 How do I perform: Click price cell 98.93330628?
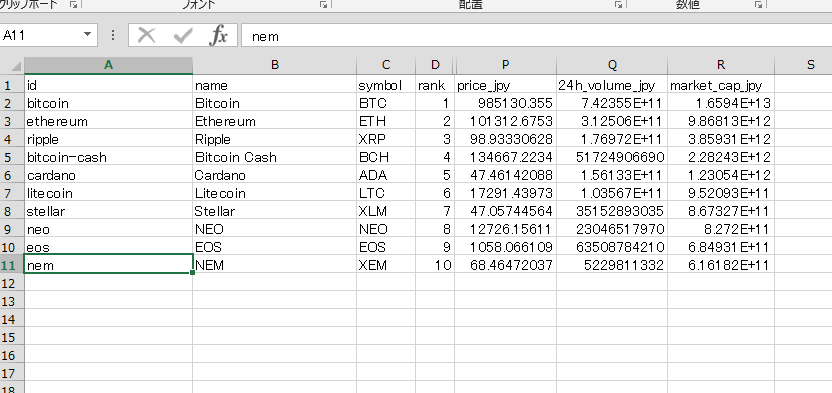(x=506, y=139)
